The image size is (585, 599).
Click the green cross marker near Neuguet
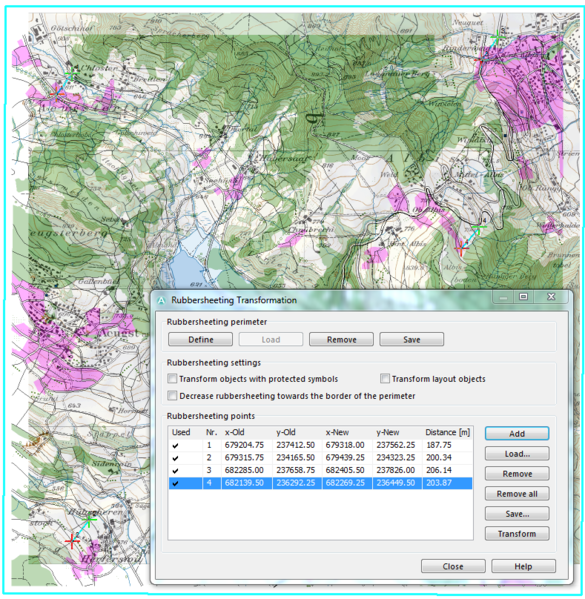(497, 37)
